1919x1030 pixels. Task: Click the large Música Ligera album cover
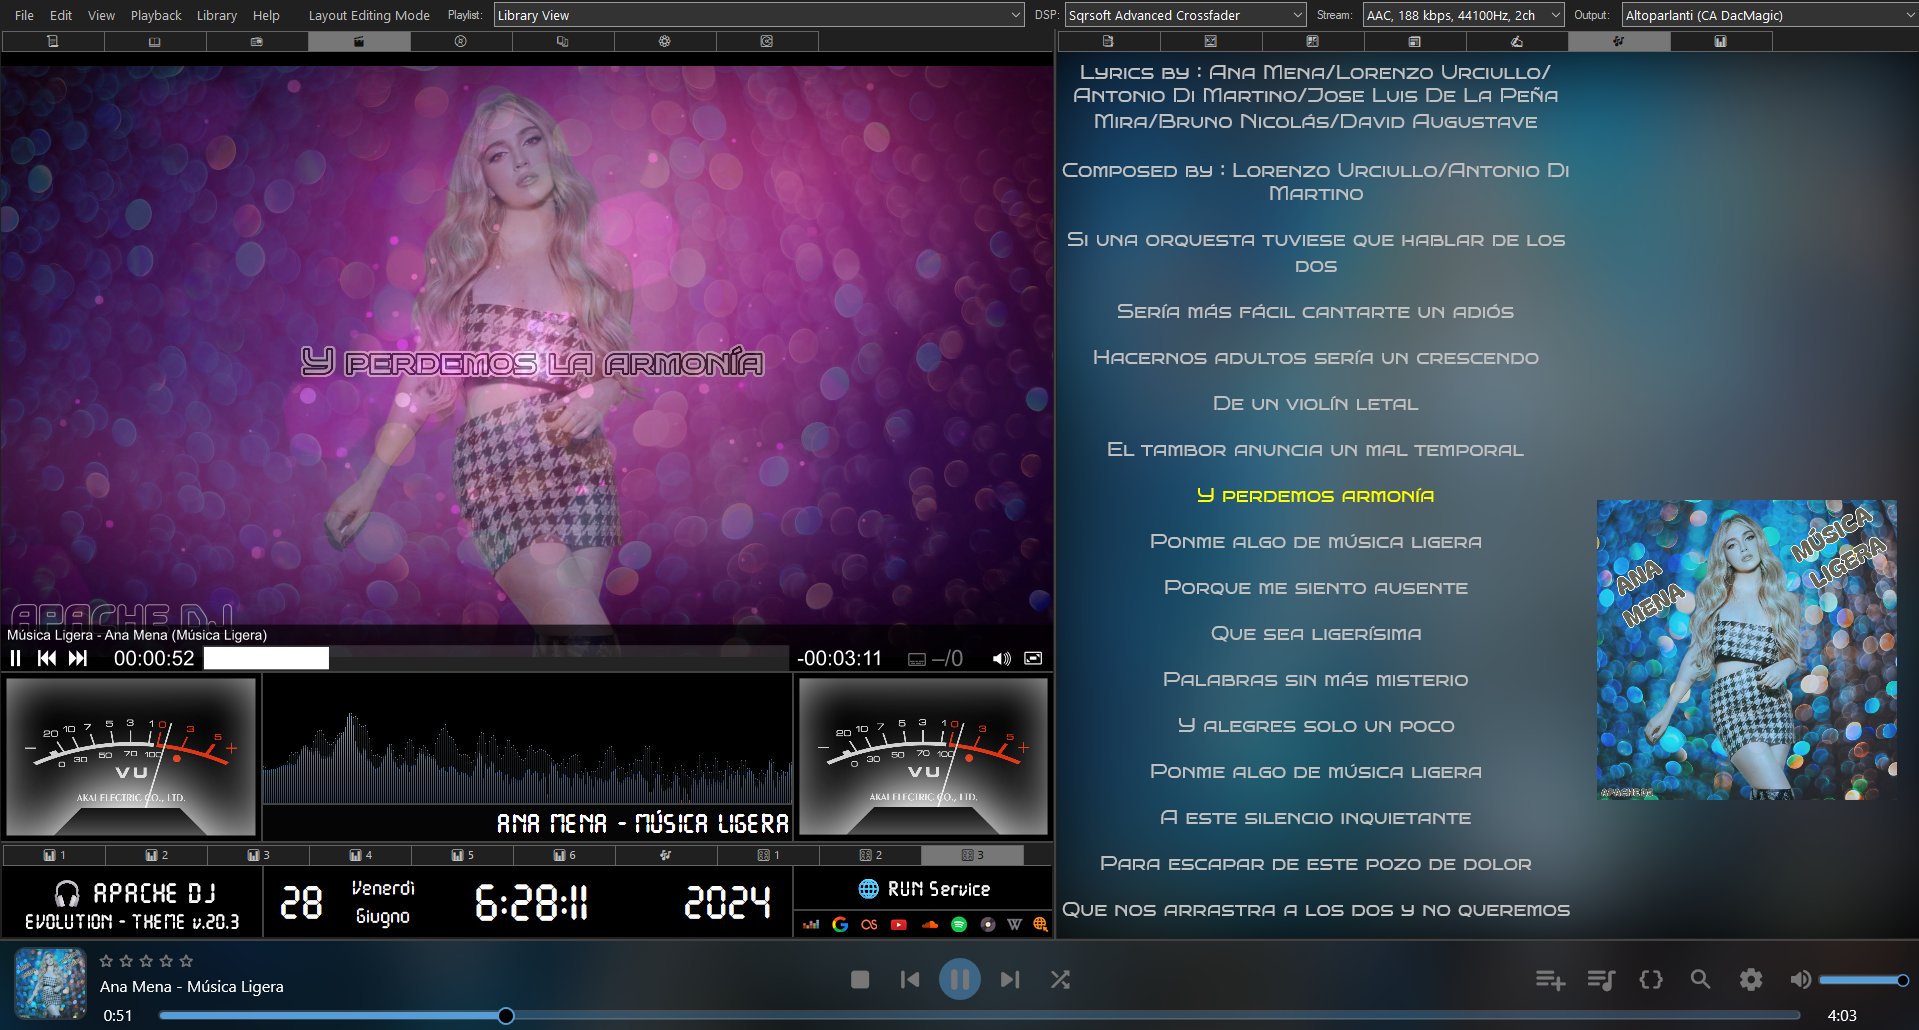(1747, 650)
